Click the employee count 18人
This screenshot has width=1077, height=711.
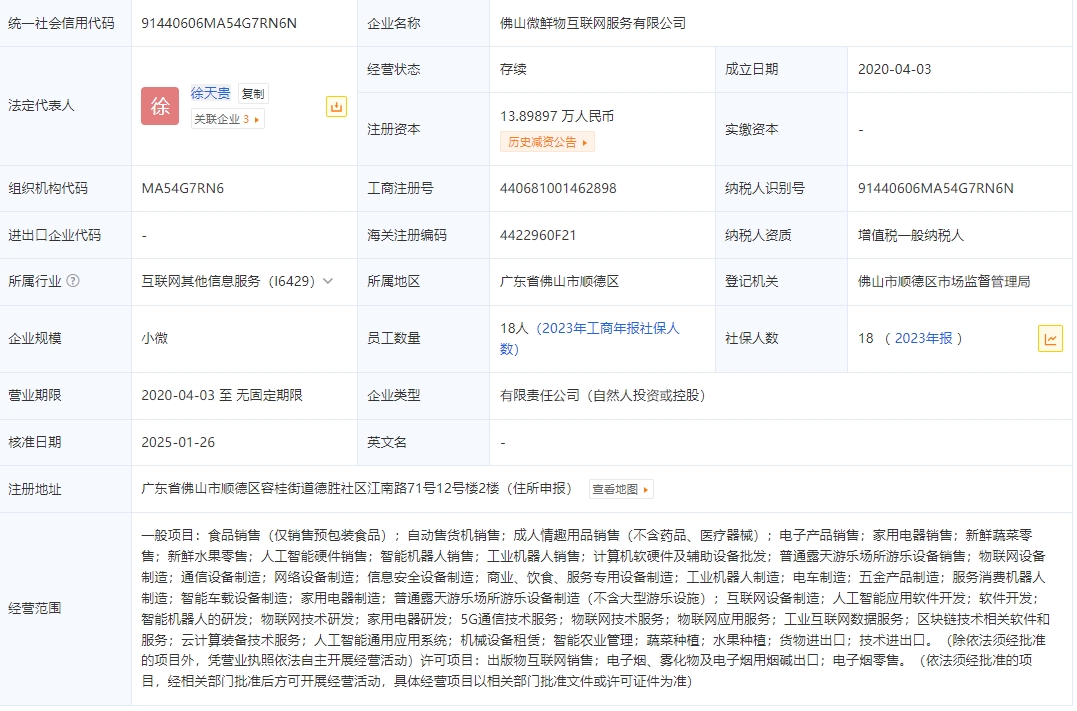click(514, 328)
